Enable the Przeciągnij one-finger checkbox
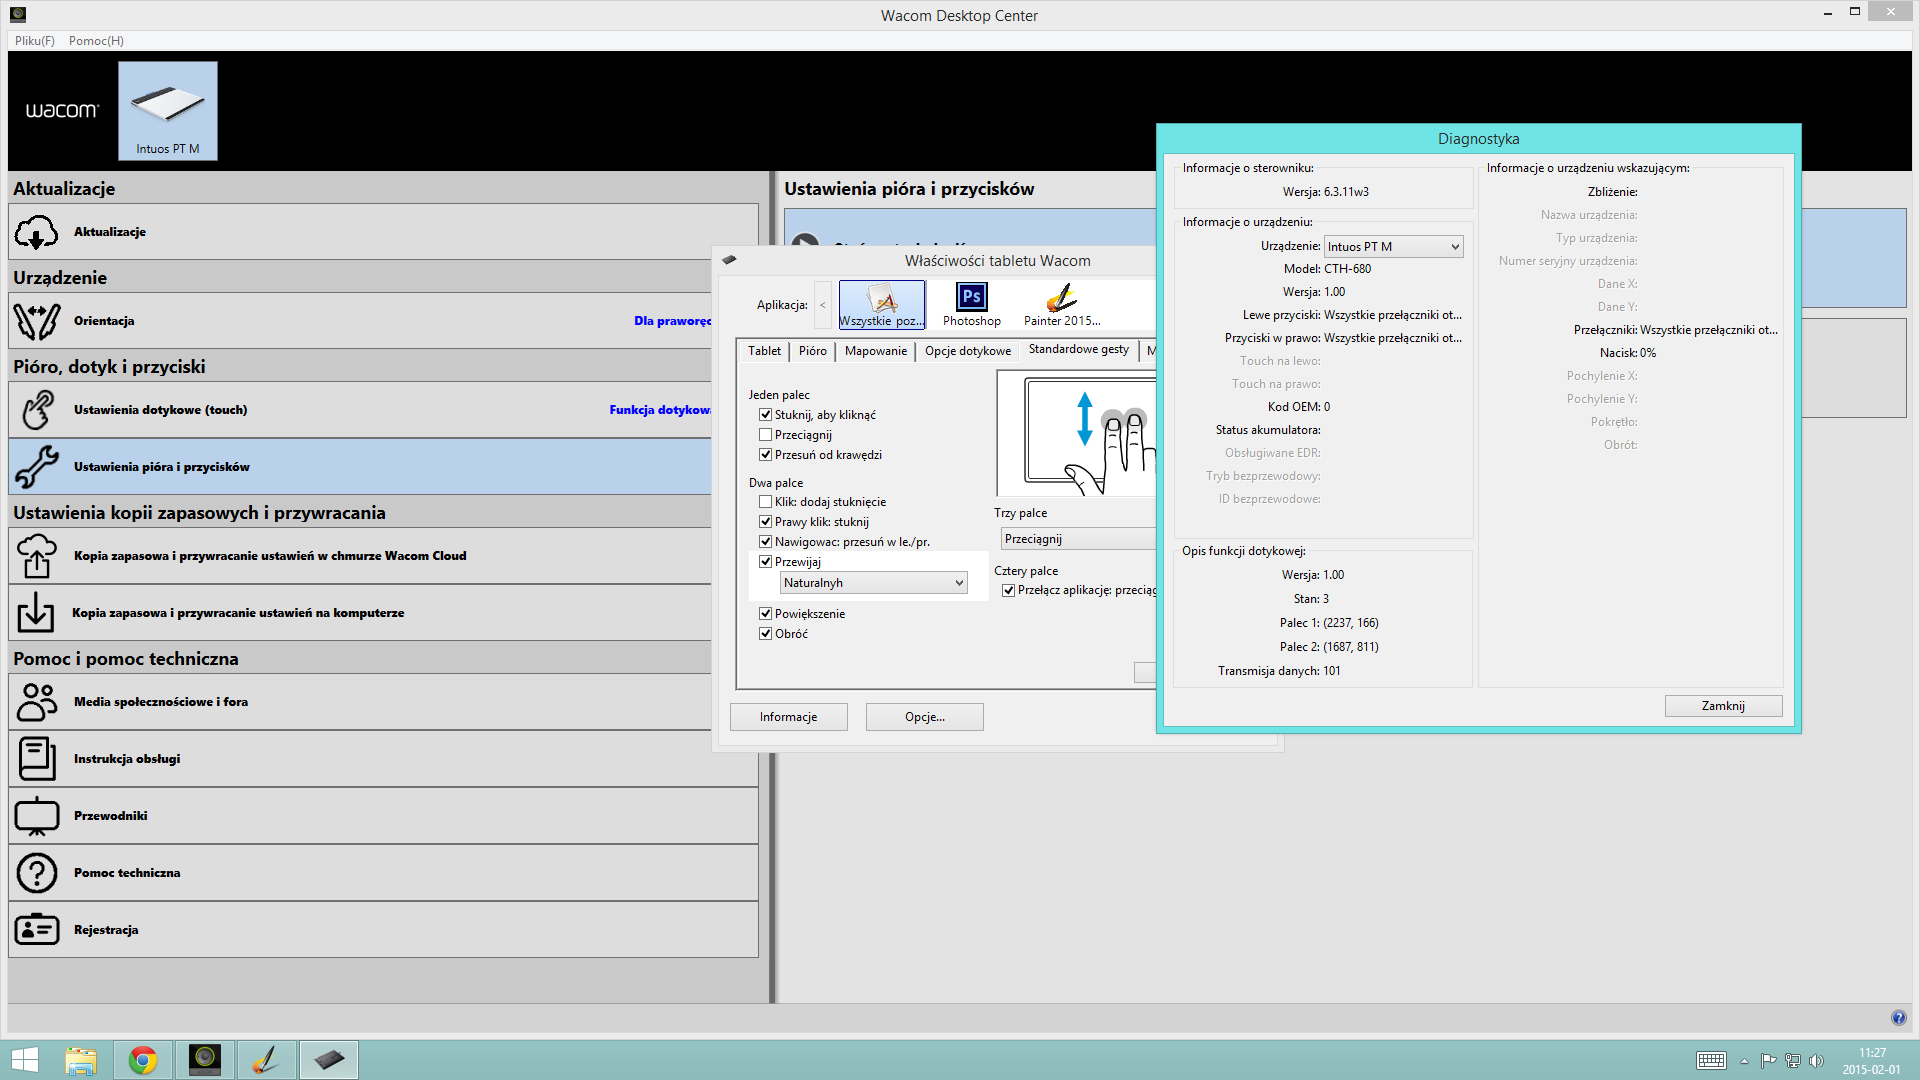 tap(766, 435)
